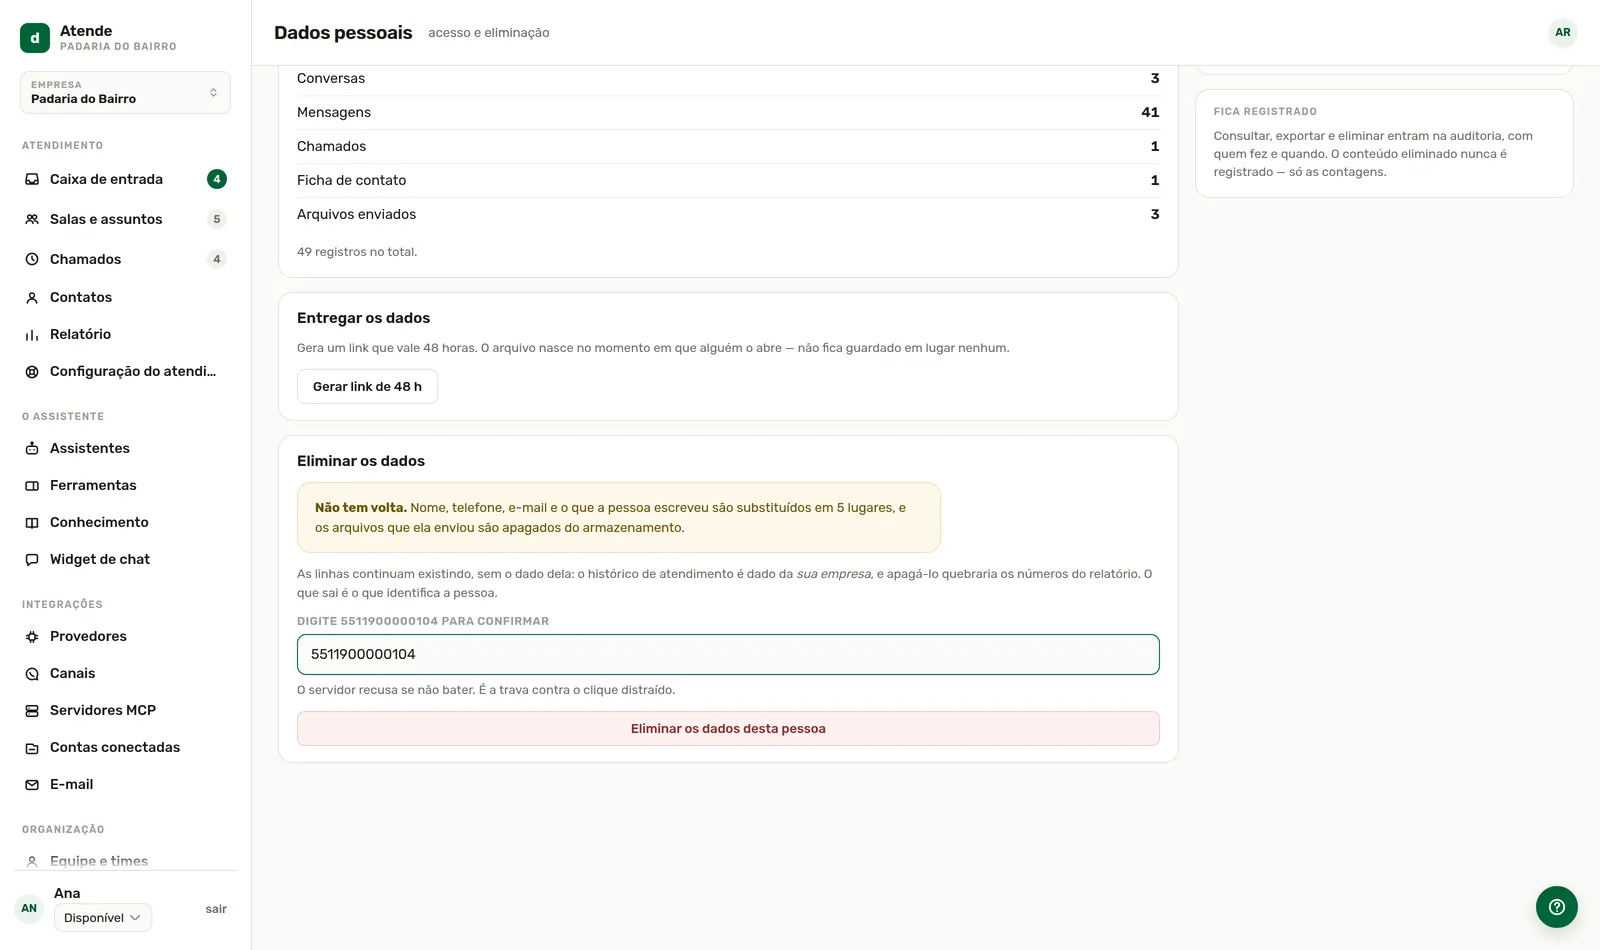Click the E-mail envelope icon
Image resolution: width=1600 pixels, height=950 pixels.
coord(32,784)
